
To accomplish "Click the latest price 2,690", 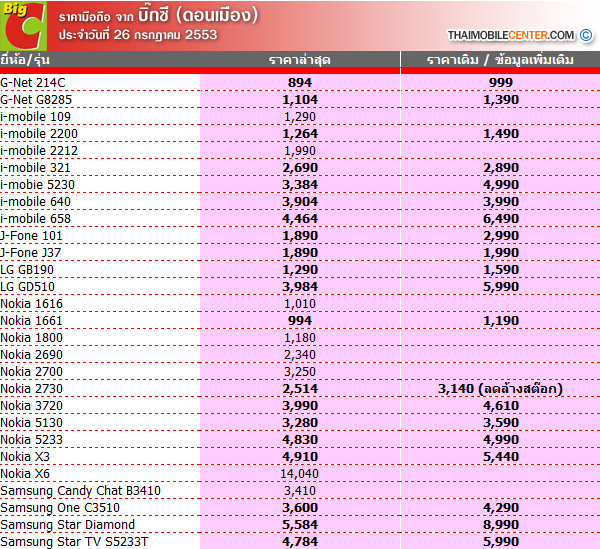I will [x=300, y=168].
